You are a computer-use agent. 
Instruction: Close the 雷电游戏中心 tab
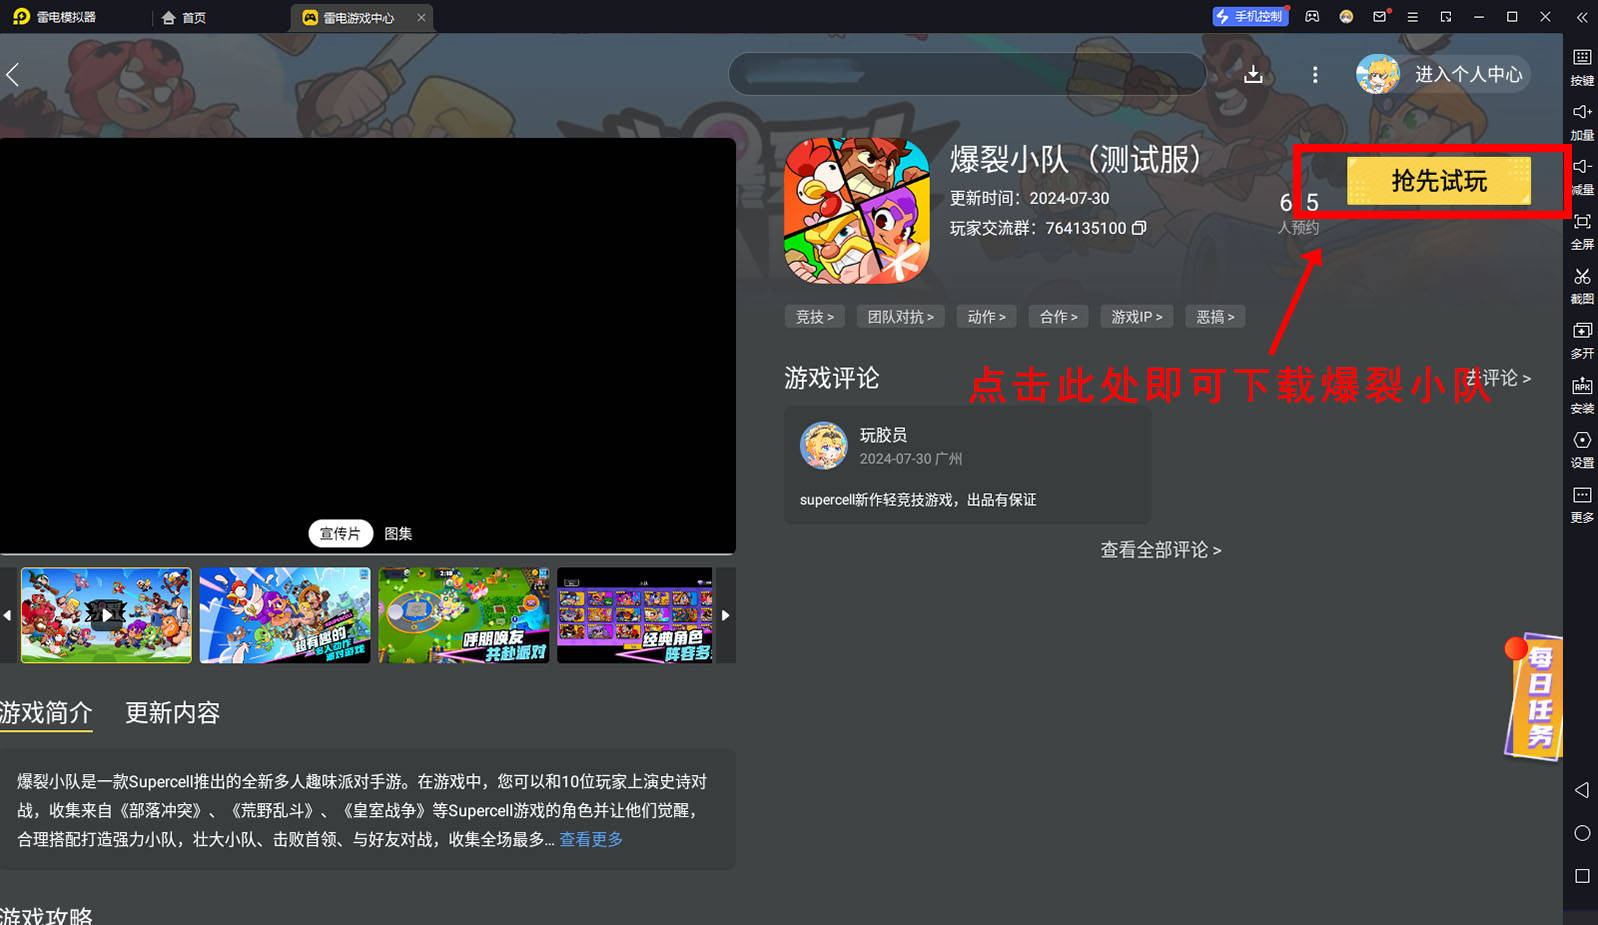pos(421,17)
